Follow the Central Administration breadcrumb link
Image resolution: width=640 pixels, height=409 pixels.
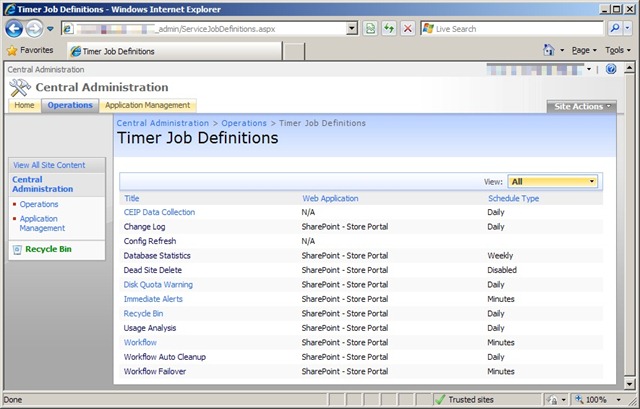(x=162, y=123)
